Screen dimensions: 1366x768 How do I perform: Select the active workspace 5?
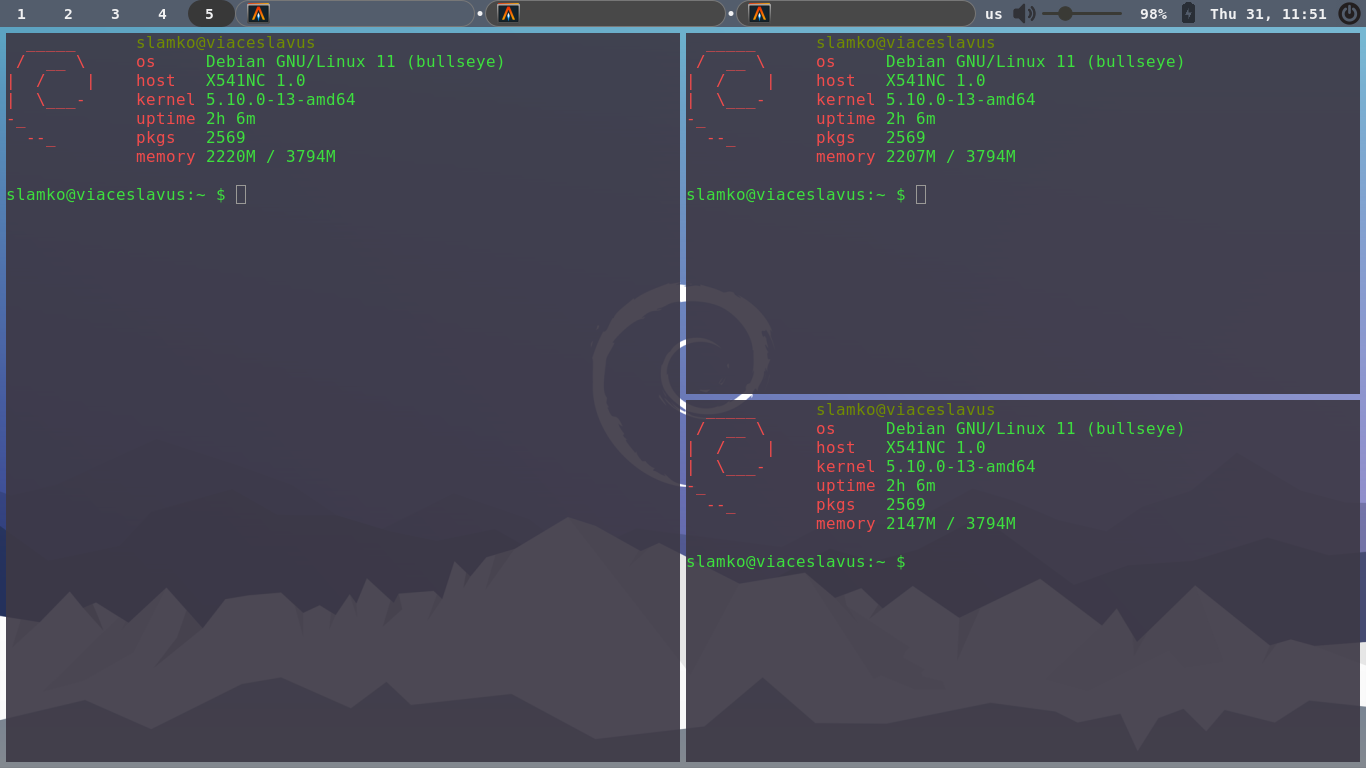(x=209, y=14)
